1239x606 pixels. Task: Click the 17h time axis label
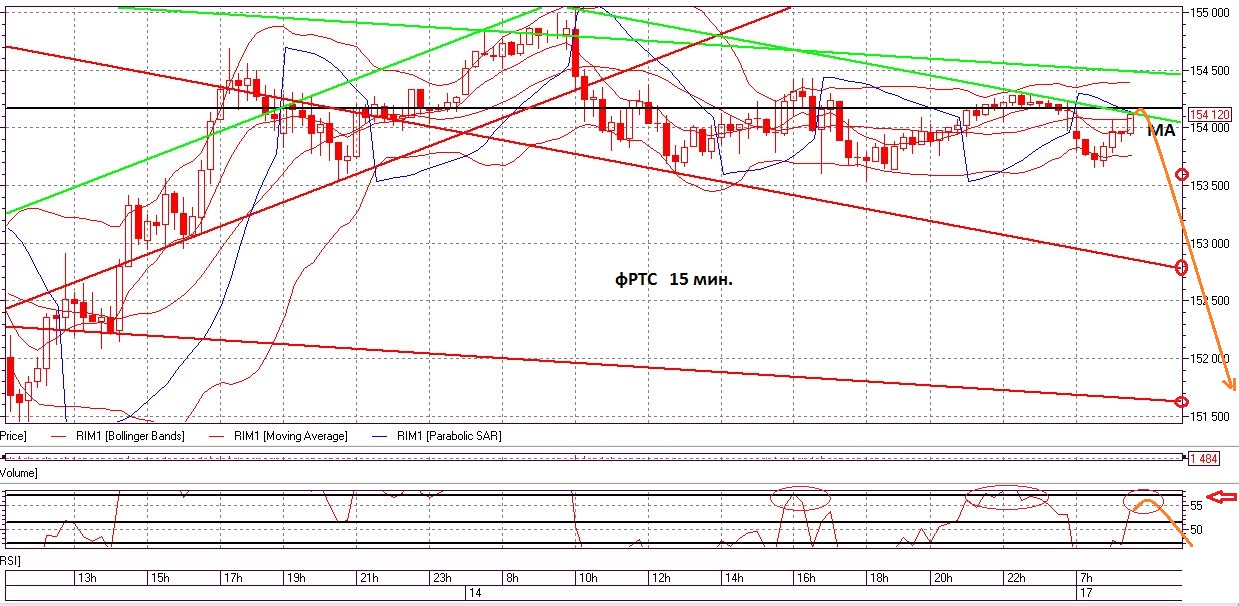pos(232,578)
